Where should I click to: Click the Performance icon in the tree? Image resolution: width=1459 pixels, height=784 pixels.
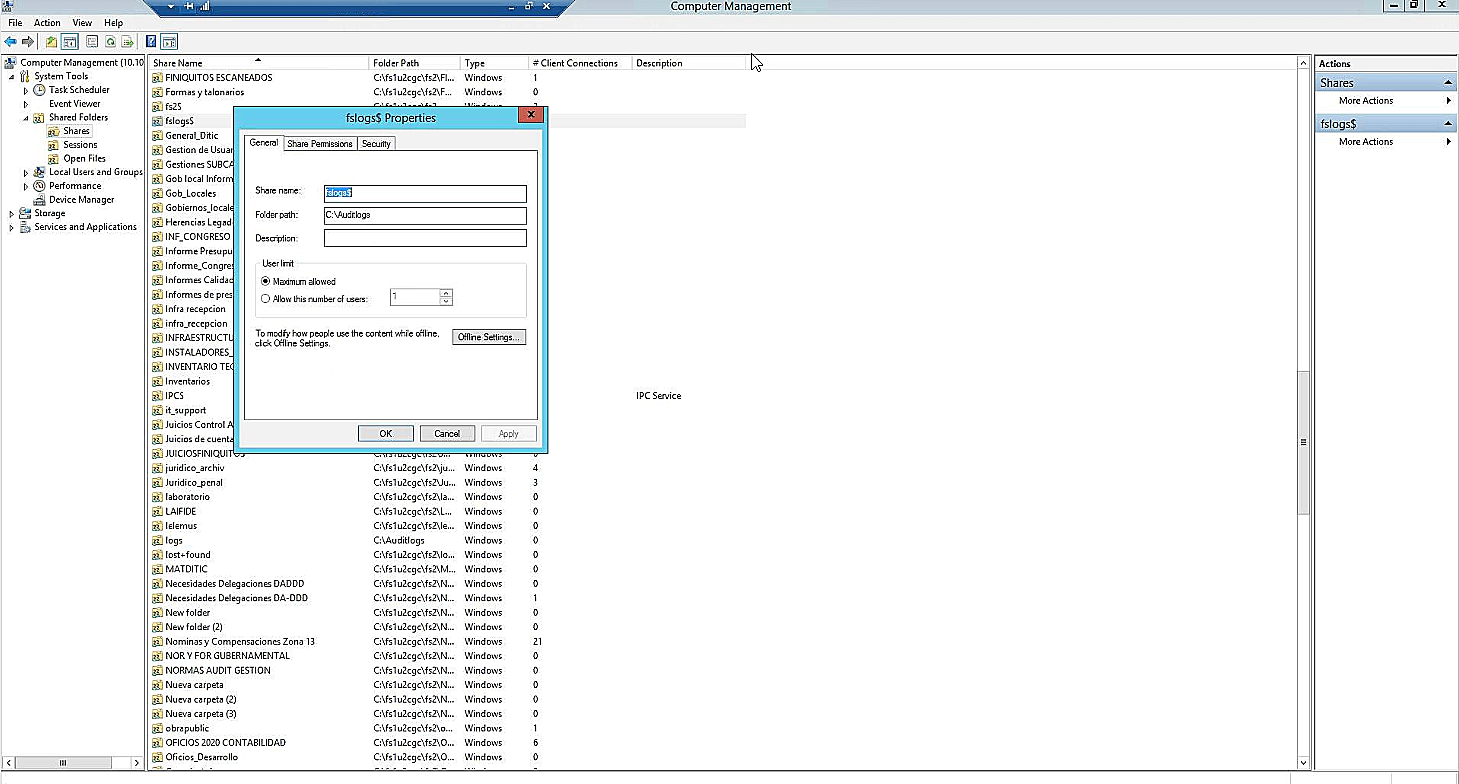[40, 186]
